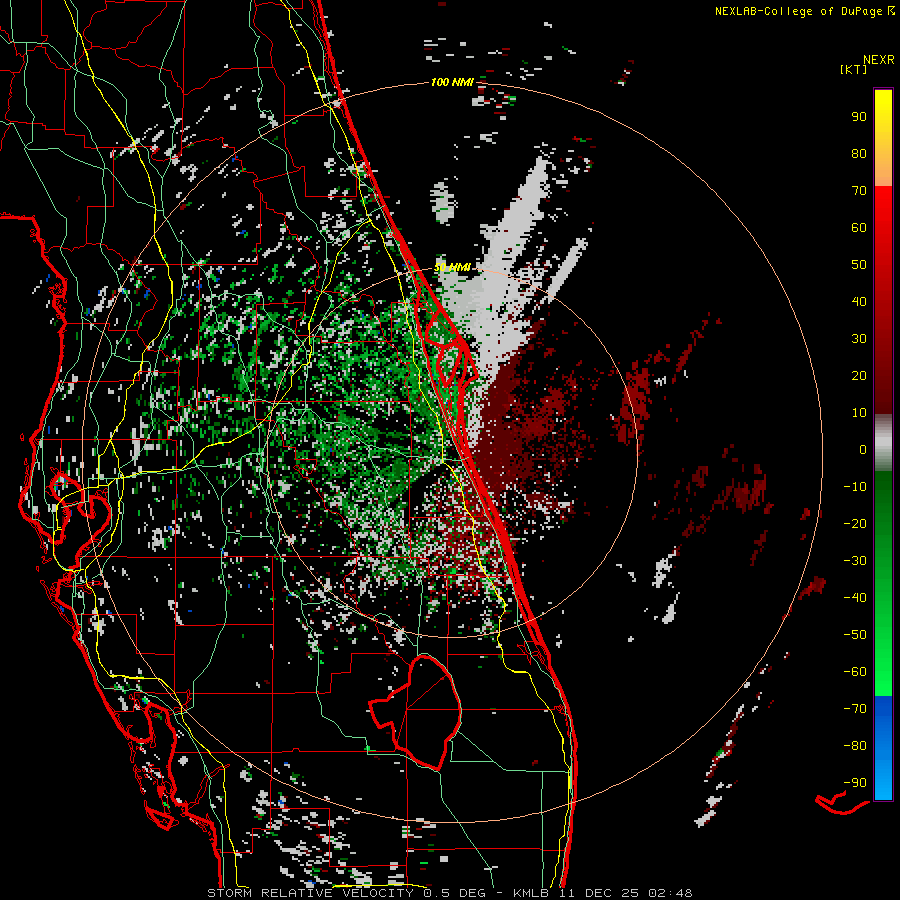Click the -70 knot scale value
This screenshot has width=900, height=900.
pyautogui.click(x=855, y=709)
